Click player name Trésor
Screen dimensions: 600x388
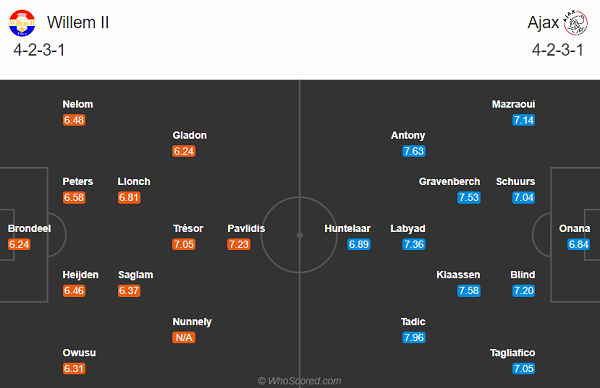(188, 228)
